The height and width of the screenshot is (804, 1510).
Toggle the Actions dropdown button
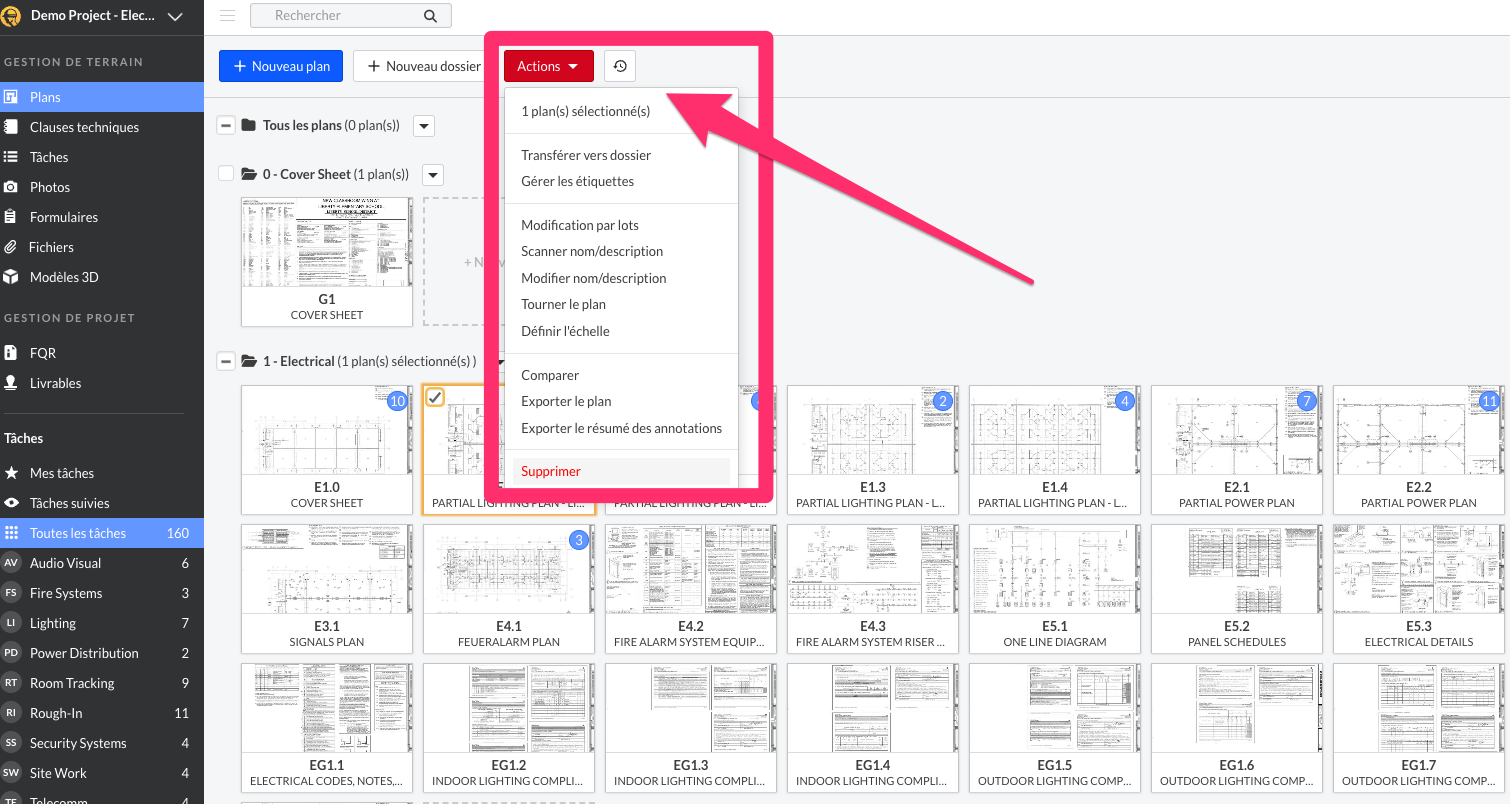click(x=549, y=66)
